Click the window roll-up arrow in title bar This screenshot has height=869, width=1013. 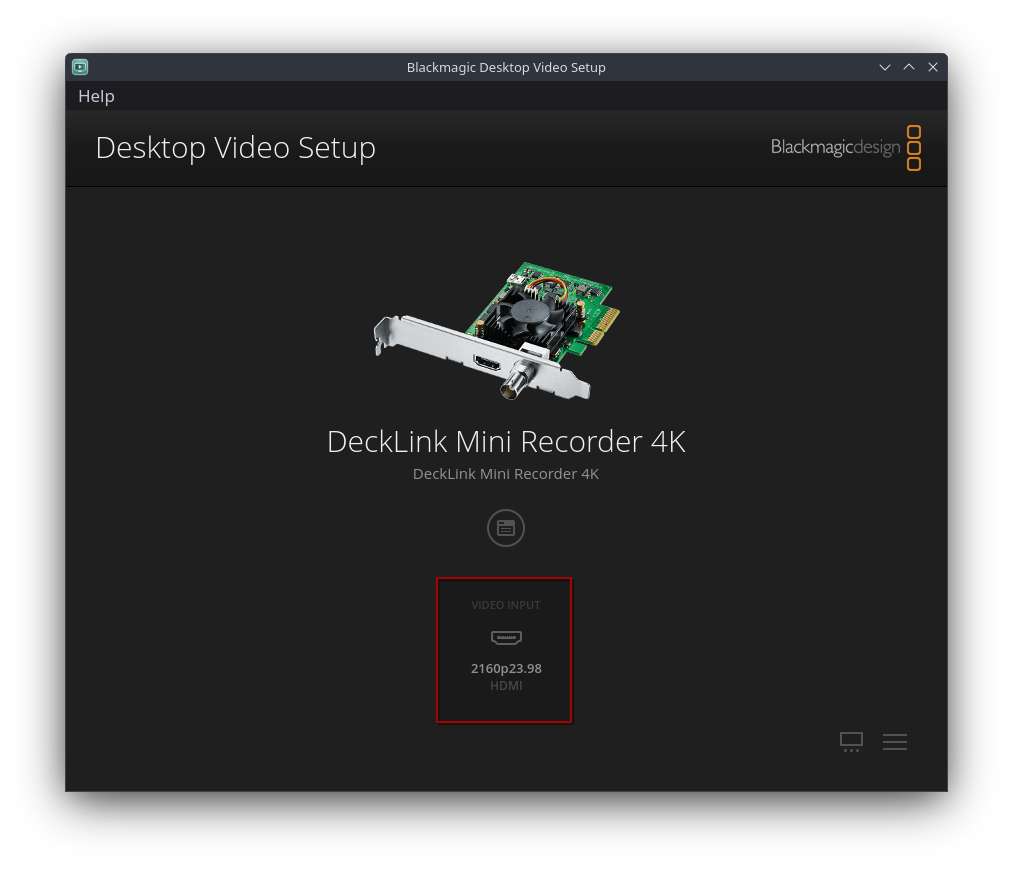coord(908,67)
